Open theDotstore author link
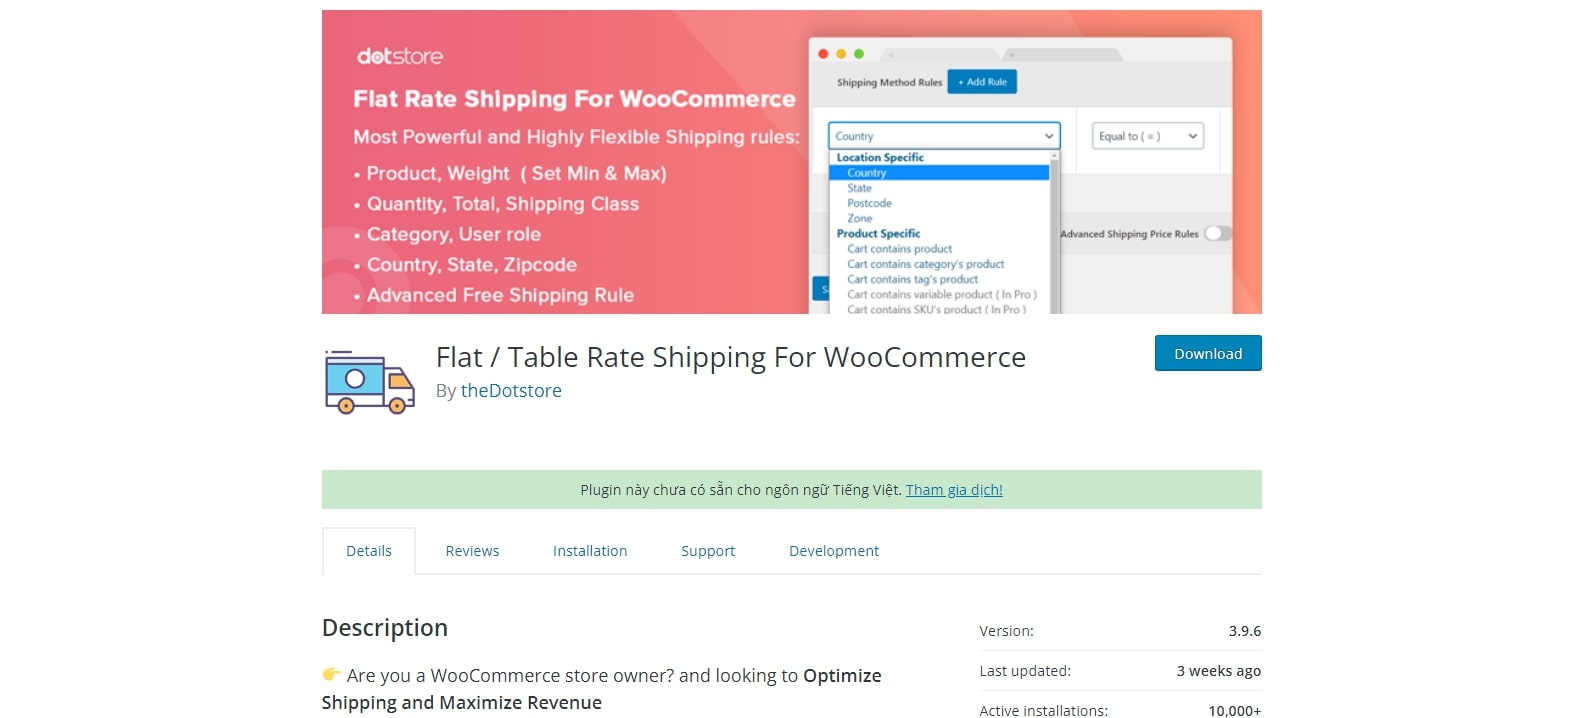This screenshot has height=718, width=1571. coord(511,391)
